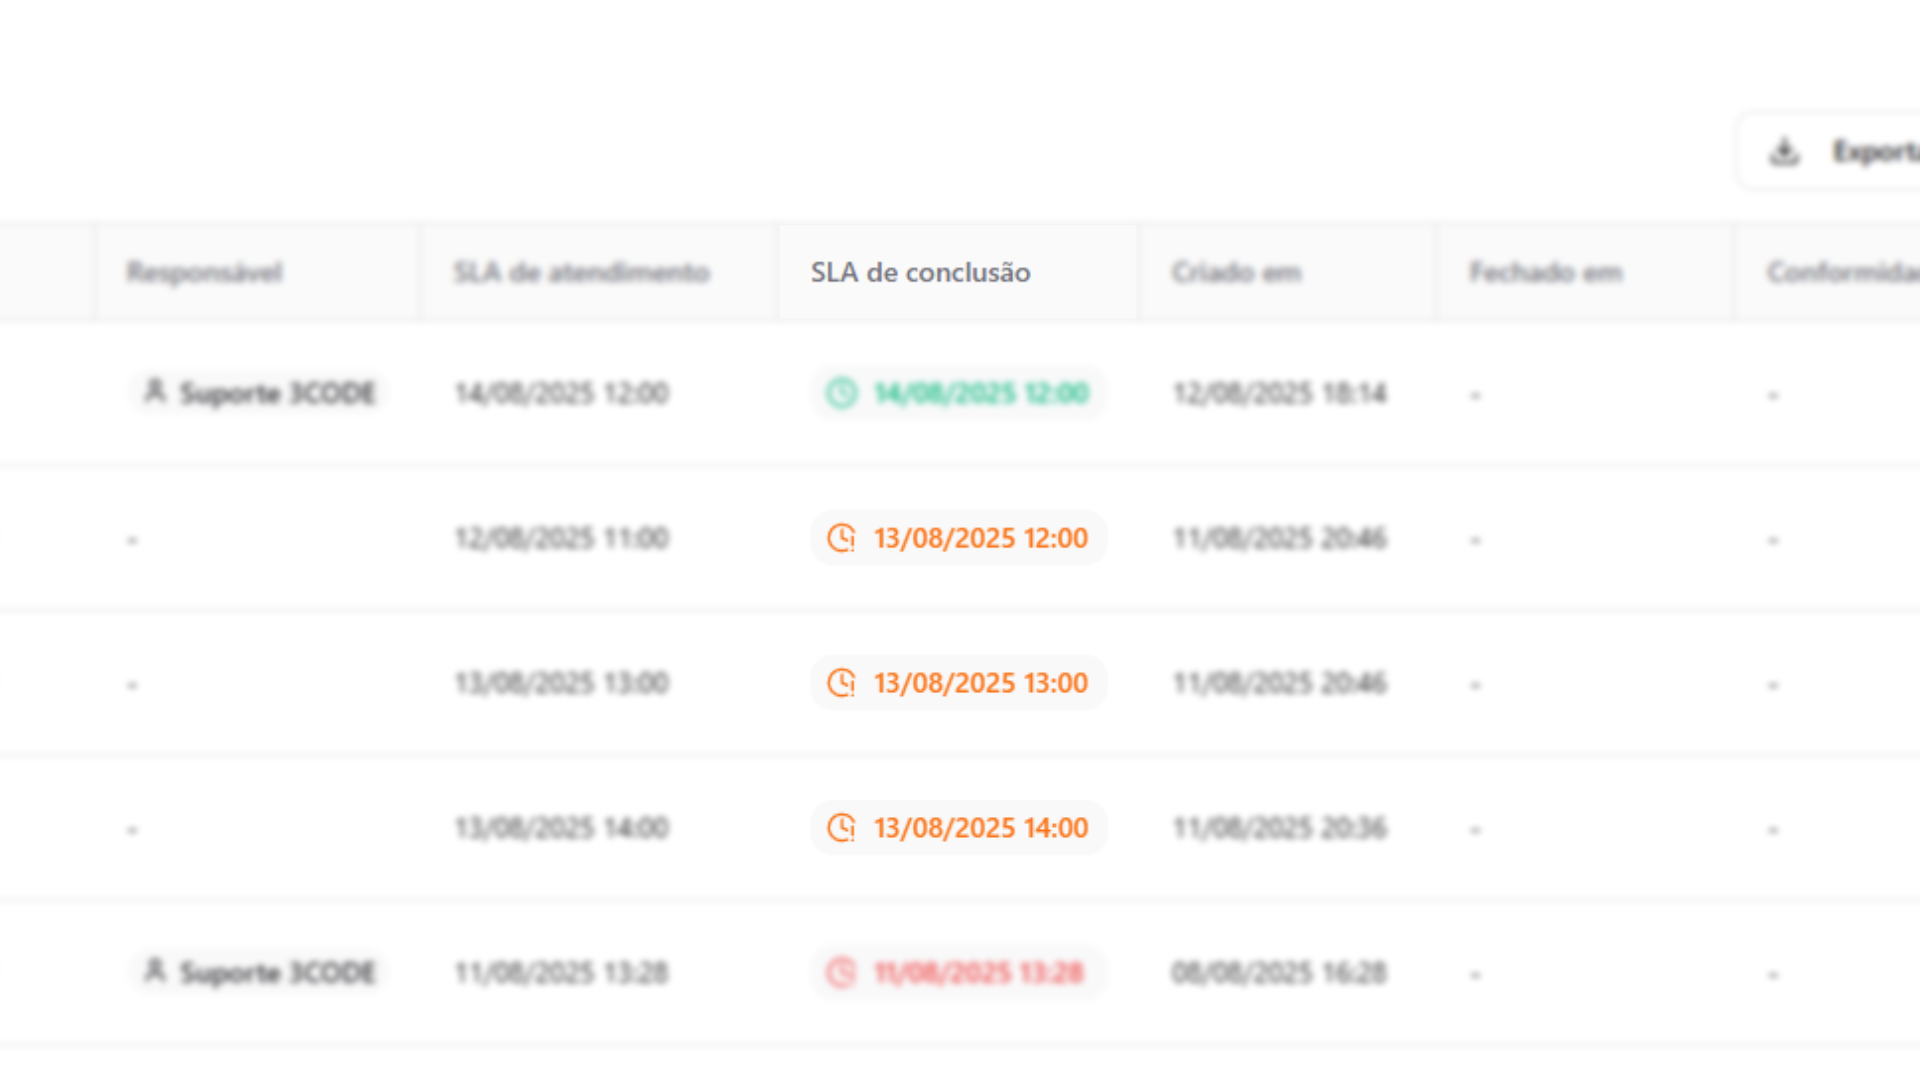The image size is (1920, 1080).
Task: Sort by the SLA de atendimento column header
Action: click(x=581, y=272)
